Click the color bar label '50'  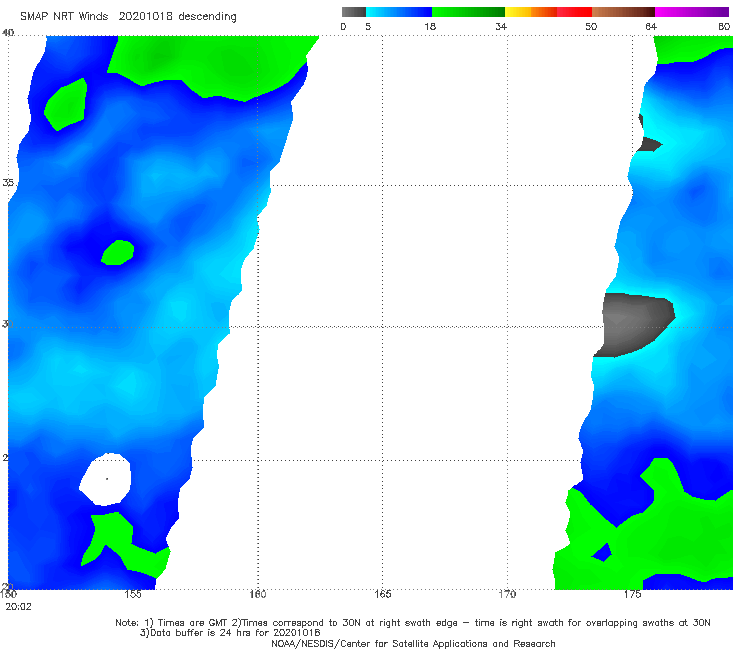coord(591,27)
